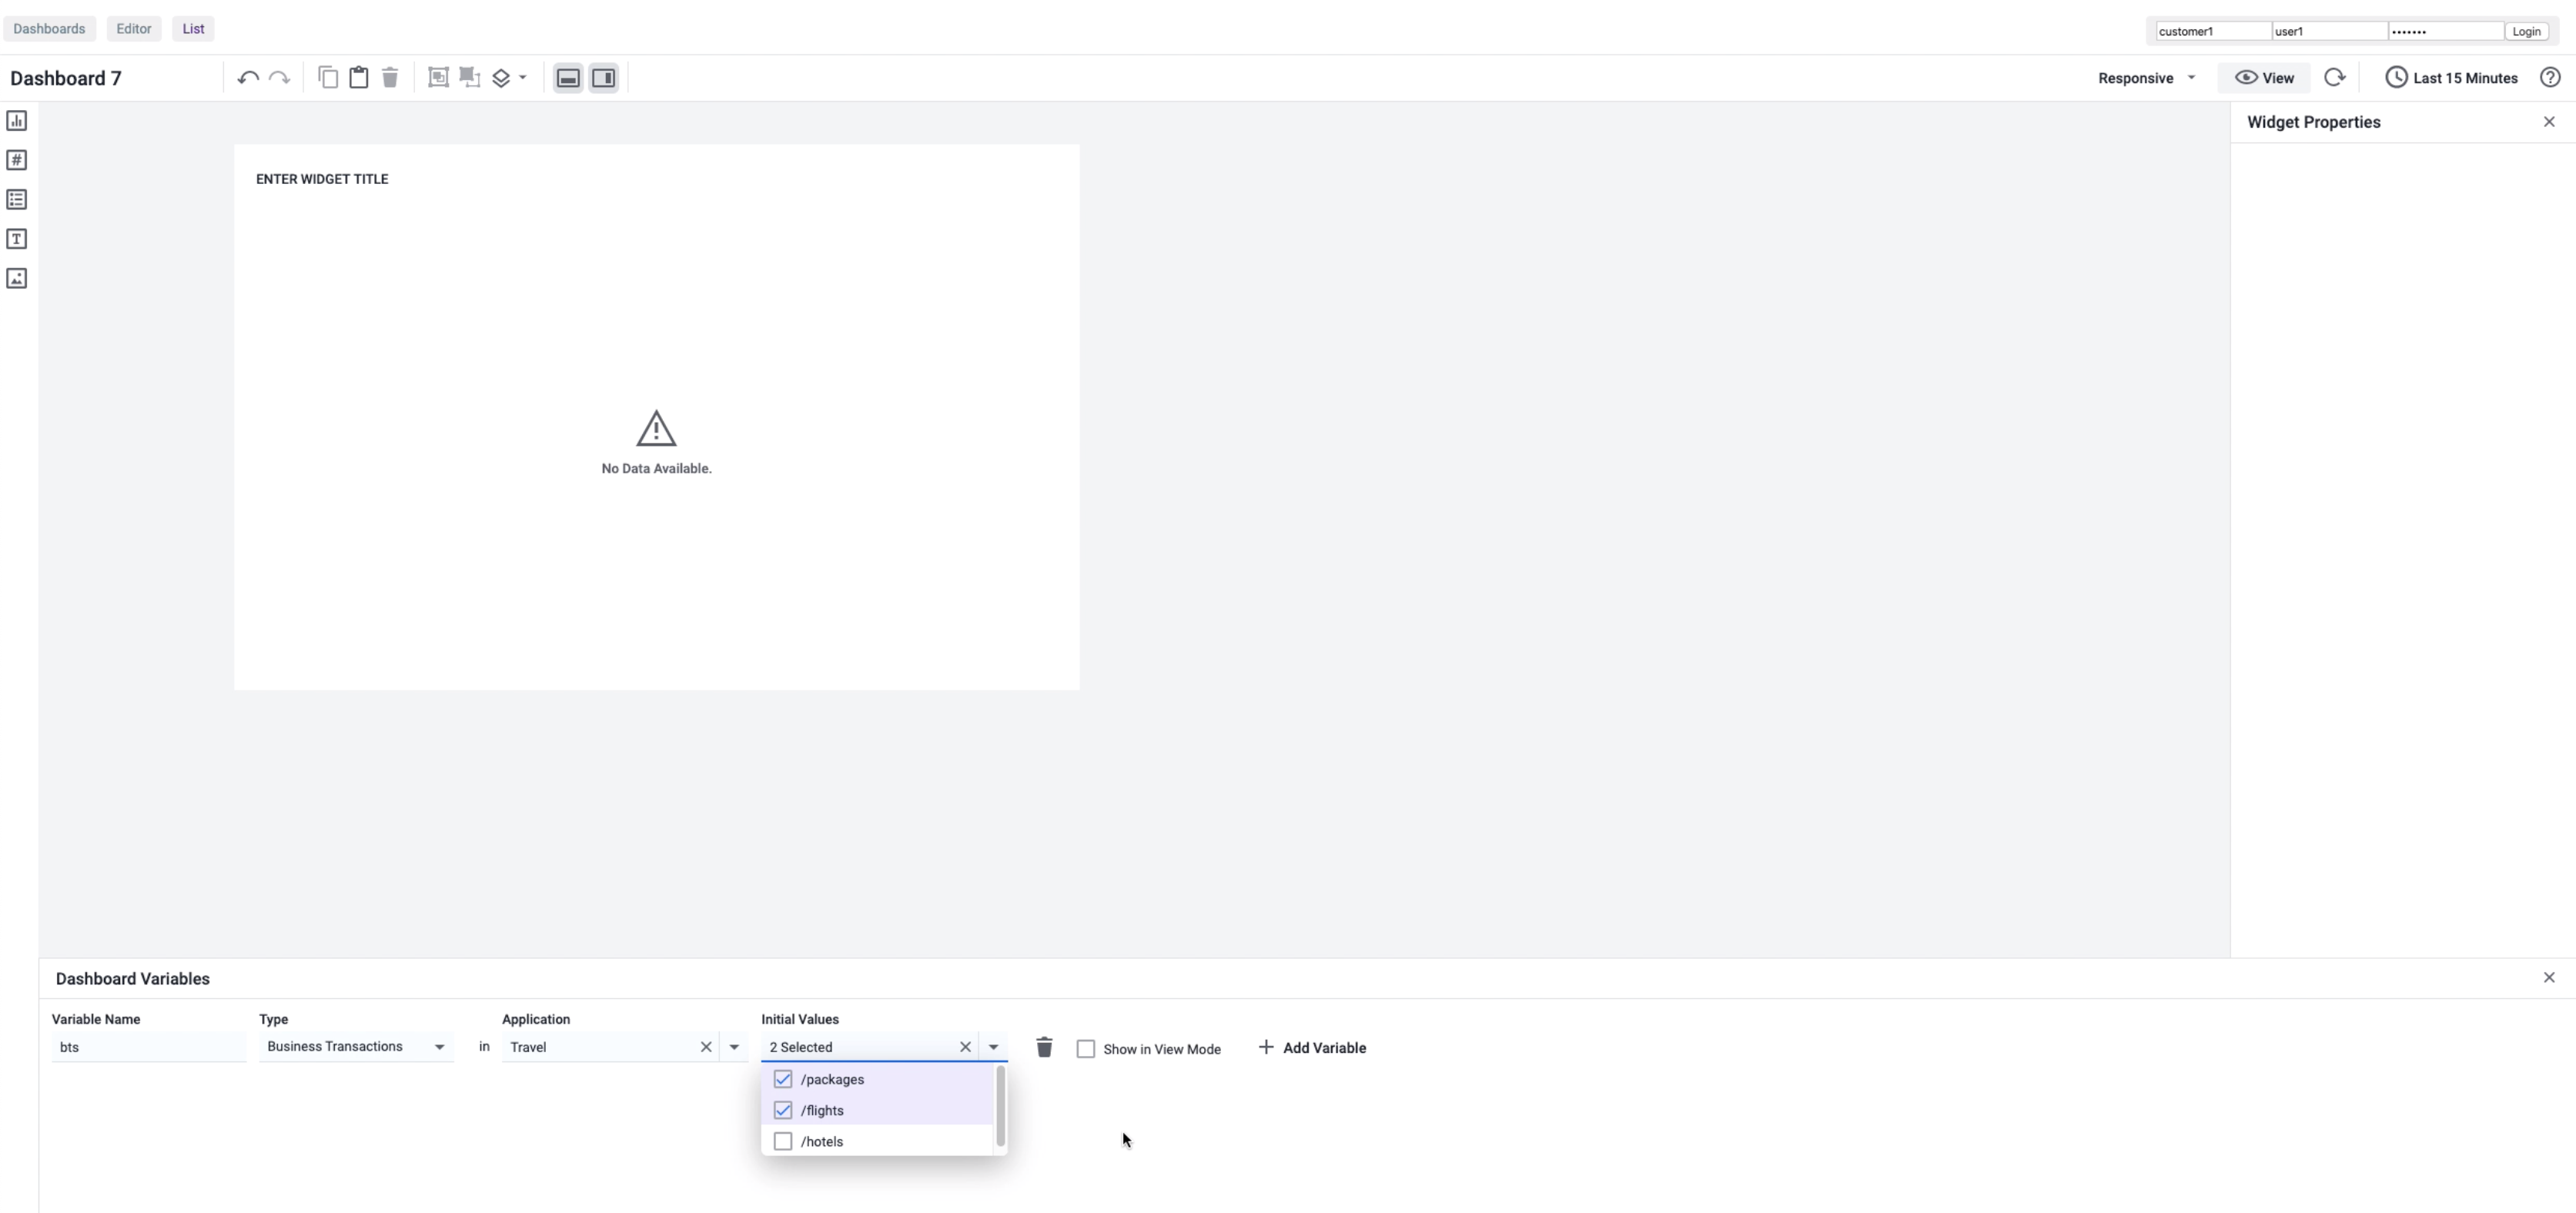This screenshot has width=2576, height=1213.
Task: Add a metric number widget from sidebar
Action: [17, 160]
